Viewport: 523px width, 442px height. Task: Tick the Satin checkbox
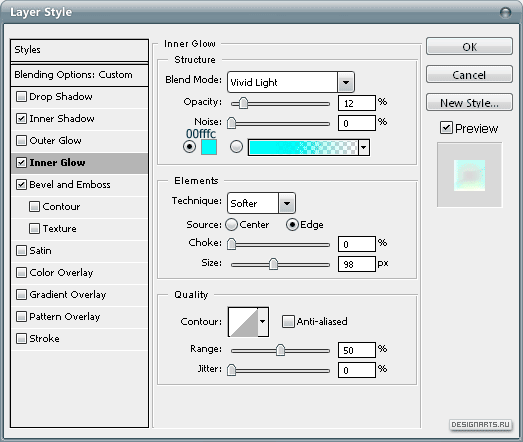(x=21, y=251)
